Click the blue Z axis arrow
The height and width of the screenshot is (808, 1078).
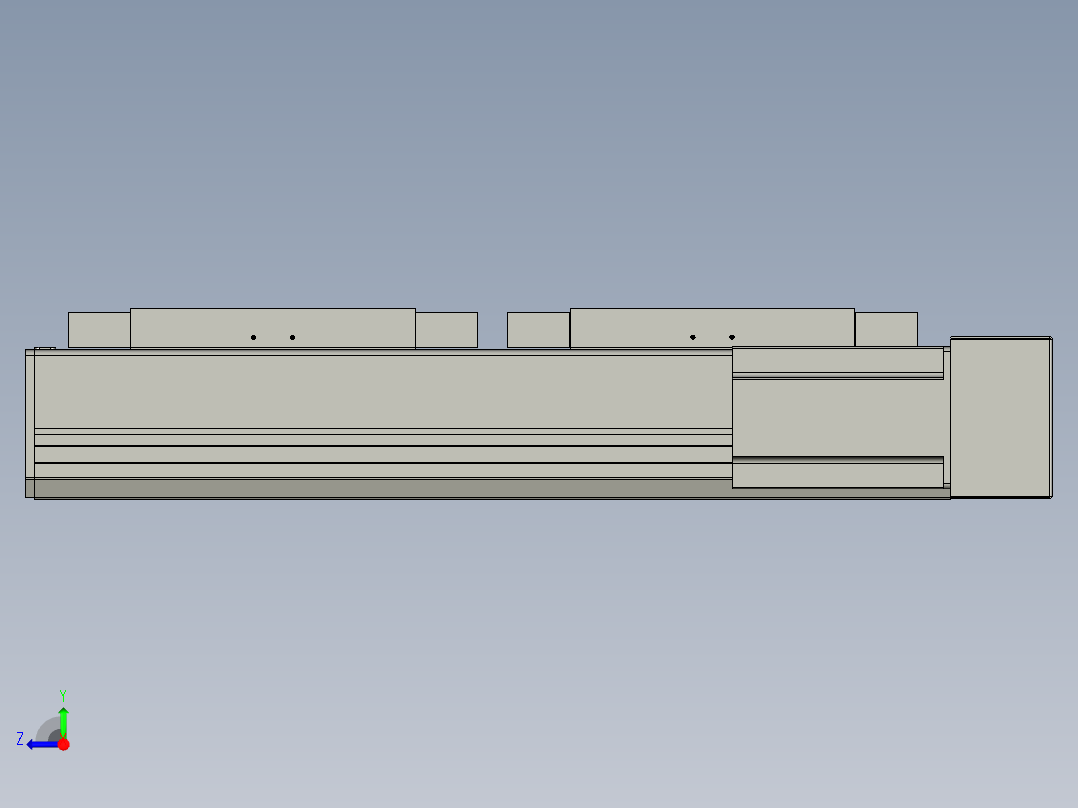pyautogui.click(x=43, y=745)
